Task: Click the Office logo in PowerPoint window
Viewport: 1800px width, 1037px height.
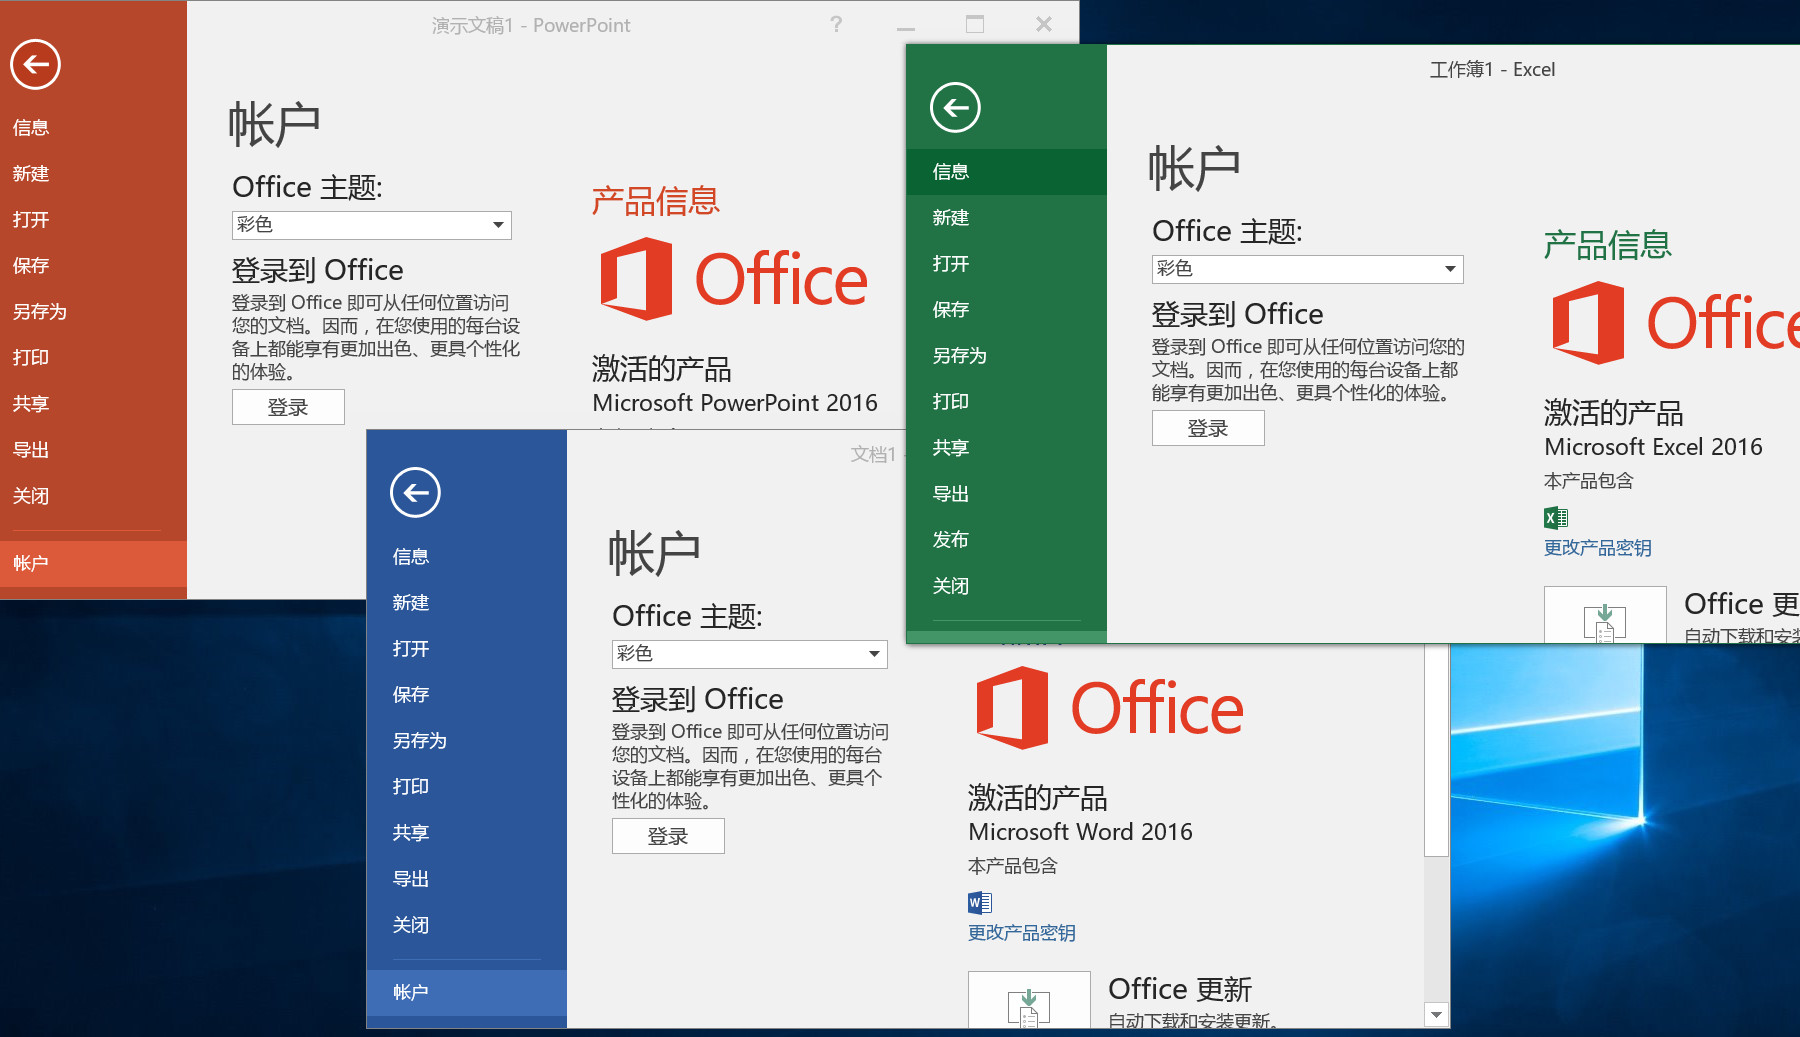Action: [x=734, y=279]
